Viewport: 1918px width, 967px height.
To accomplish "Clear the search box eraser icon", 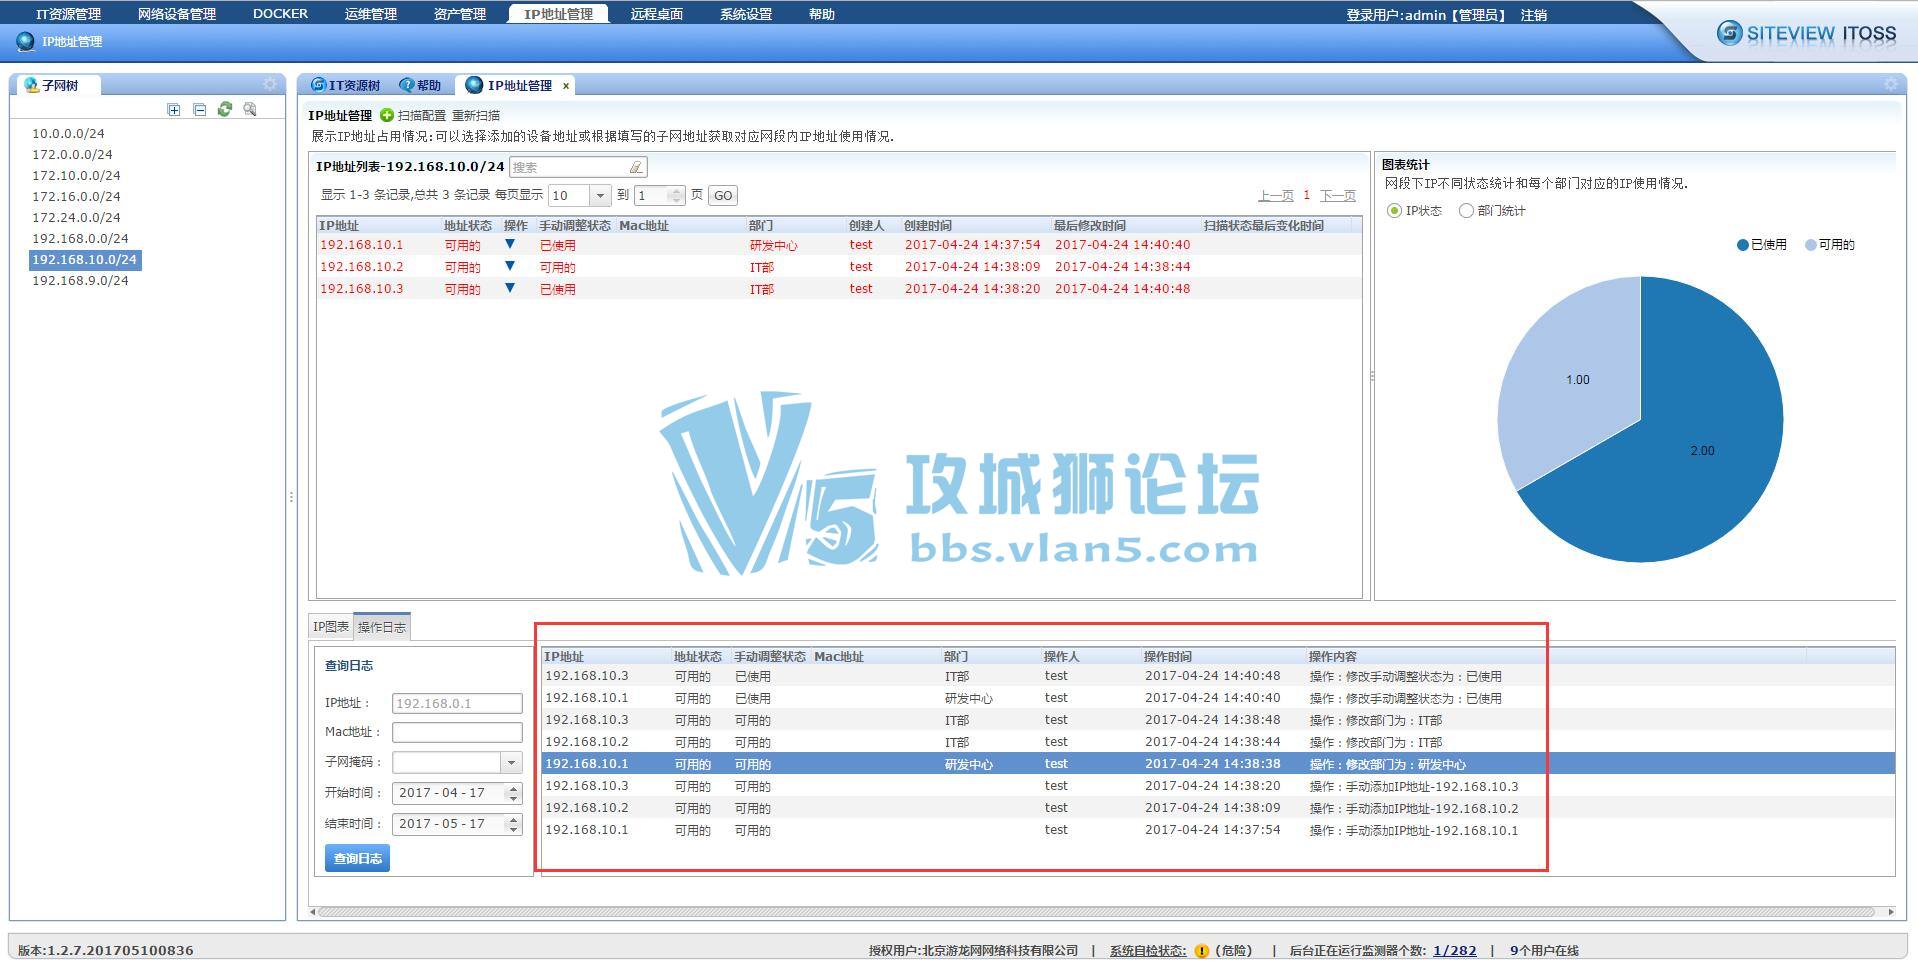I will point(635,167).
